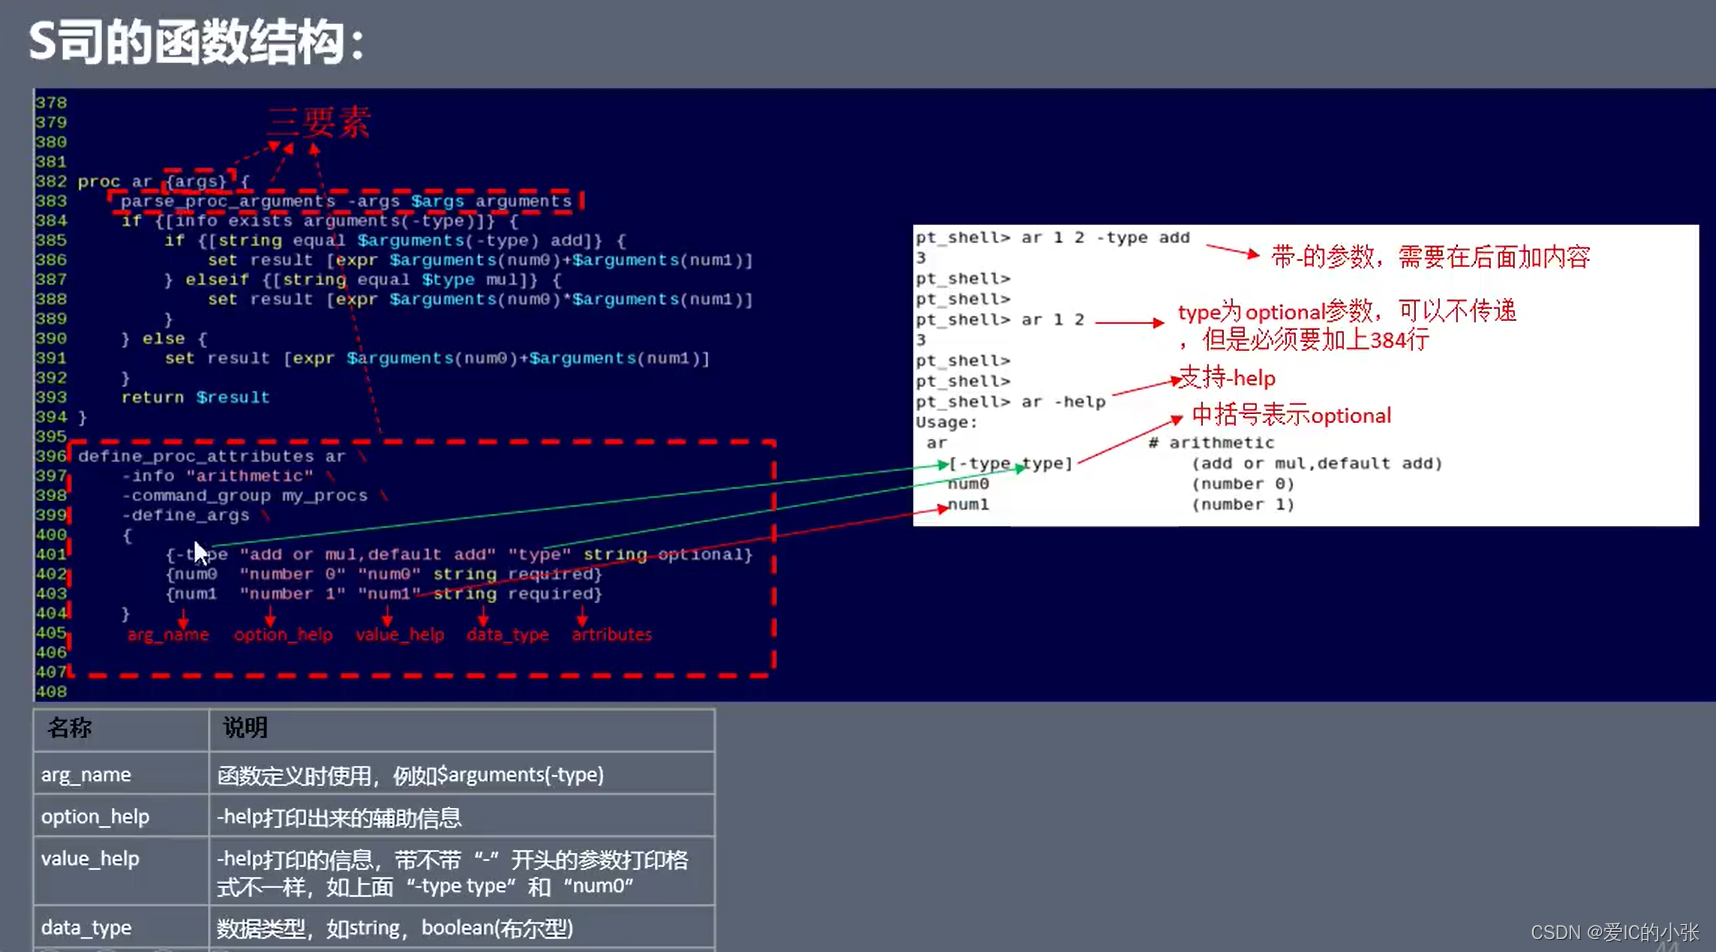1716x952 pixels.
Task: Click the red "value_help" label below the code
Action: (400, 635)
